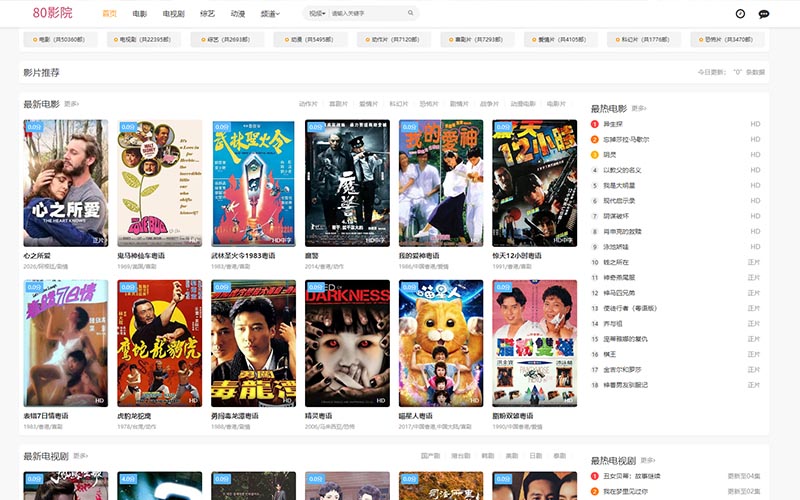Filter latest TV shows by 美剧

[512, 456]
